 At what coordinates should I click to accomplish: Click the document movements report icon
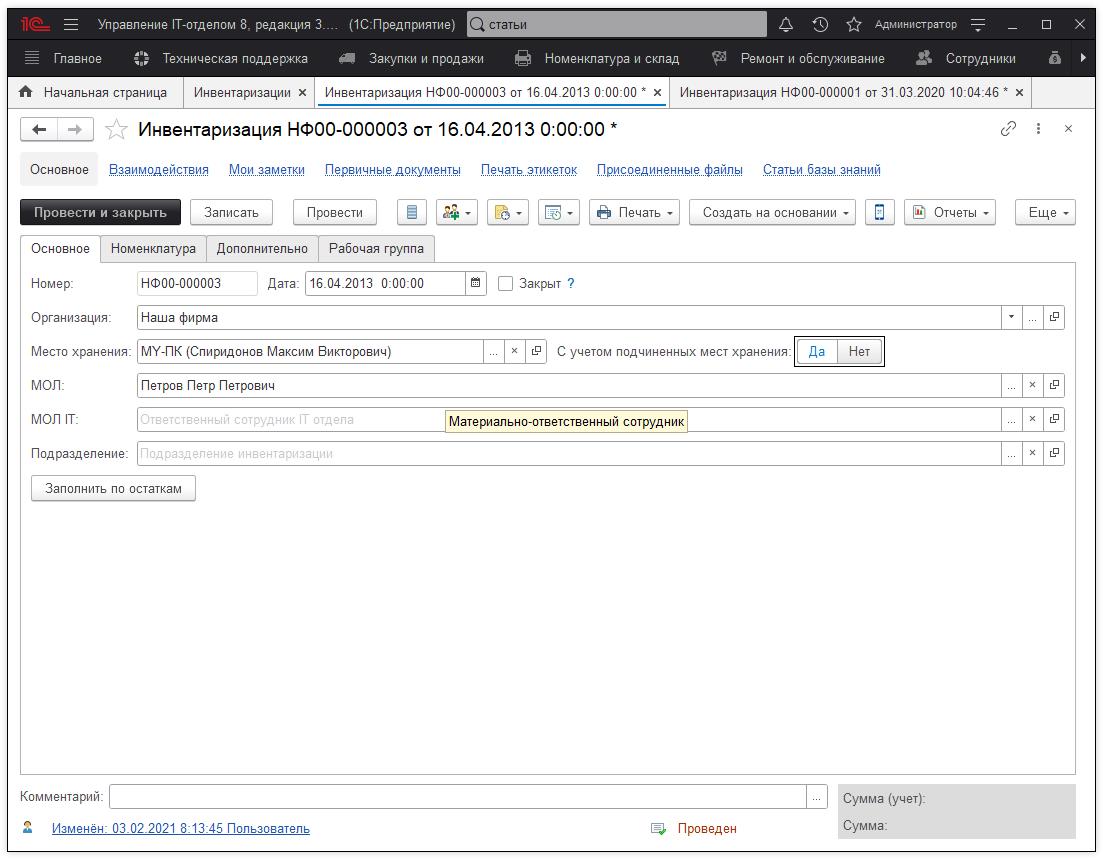(x=412, y=212)
